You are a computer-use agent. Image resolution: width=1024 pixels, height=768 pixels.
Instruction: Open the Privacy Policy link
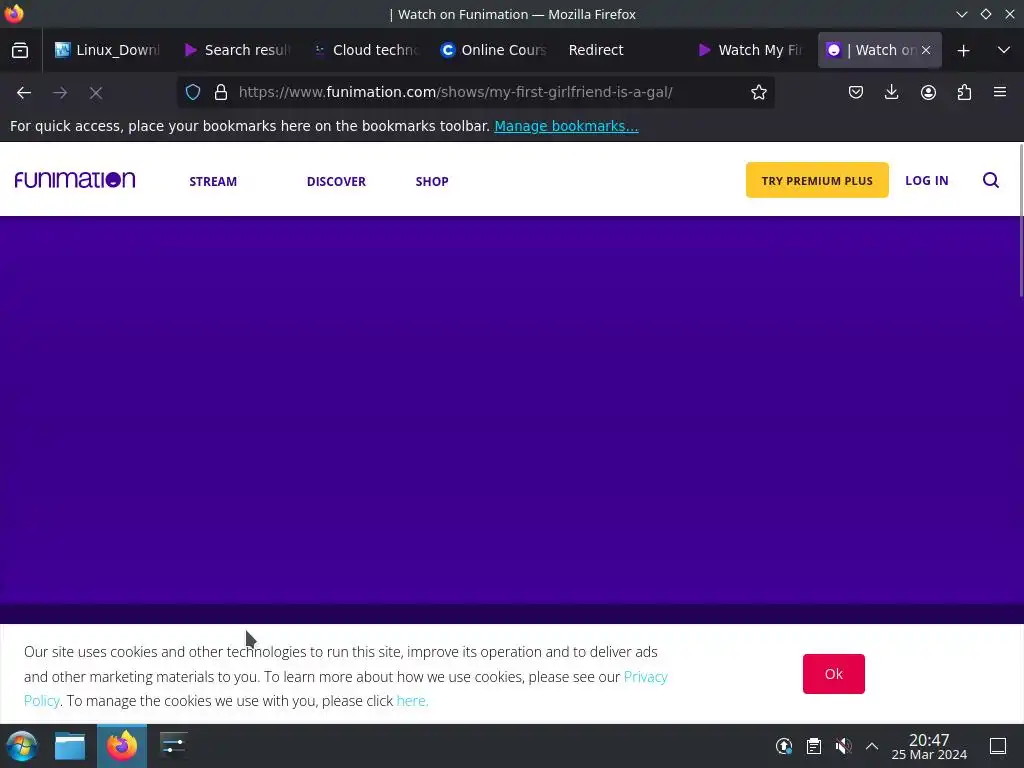645,677
